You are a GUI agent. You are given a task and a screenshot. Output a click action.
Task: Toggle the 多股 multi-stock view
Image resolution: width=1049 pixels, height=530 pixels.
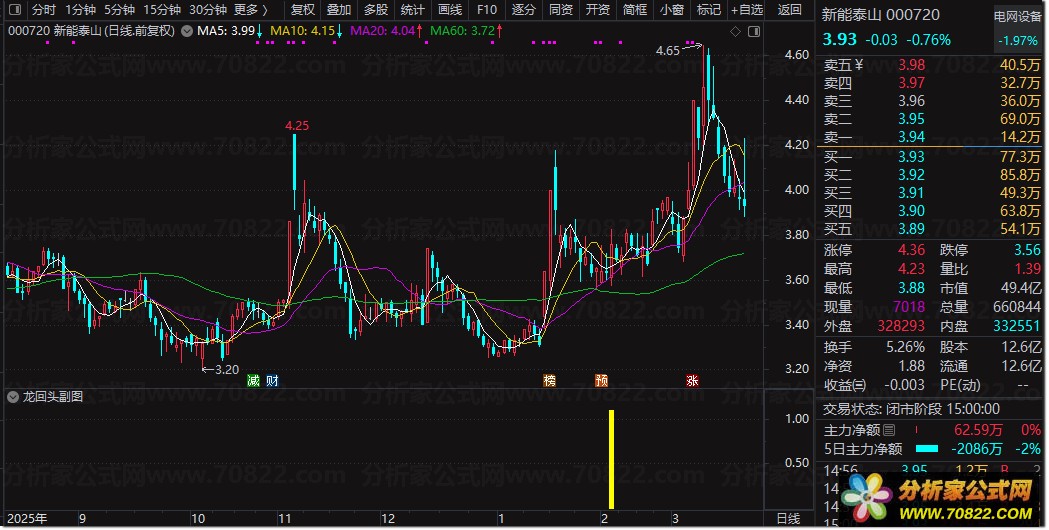pyautogui.click(x=376, y=10)
